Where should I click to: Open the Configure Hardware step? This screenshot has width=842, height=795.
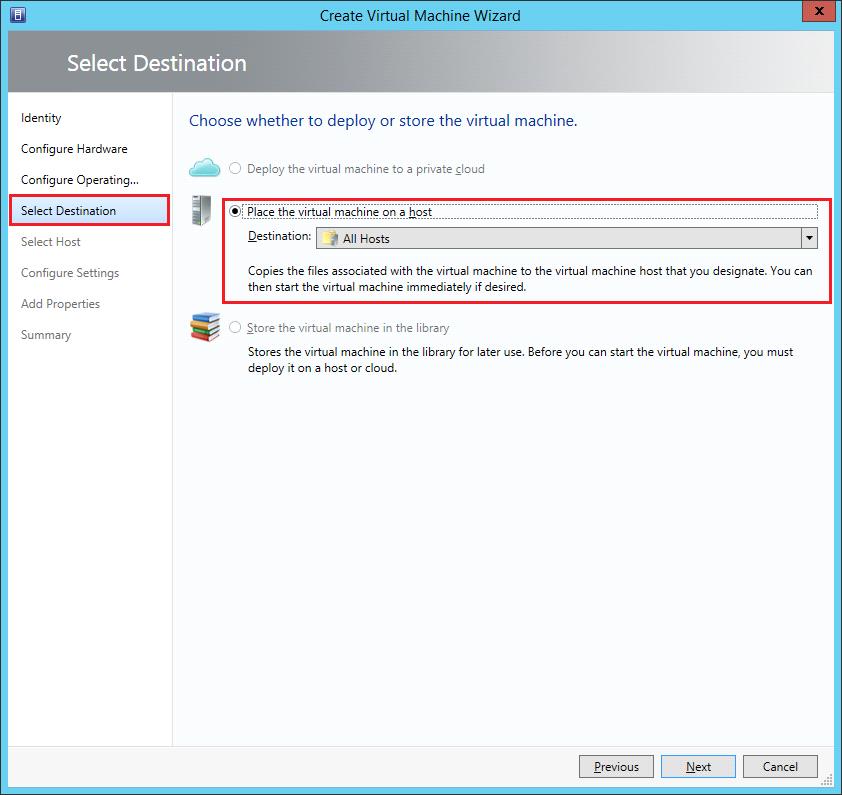coord(74,149)
